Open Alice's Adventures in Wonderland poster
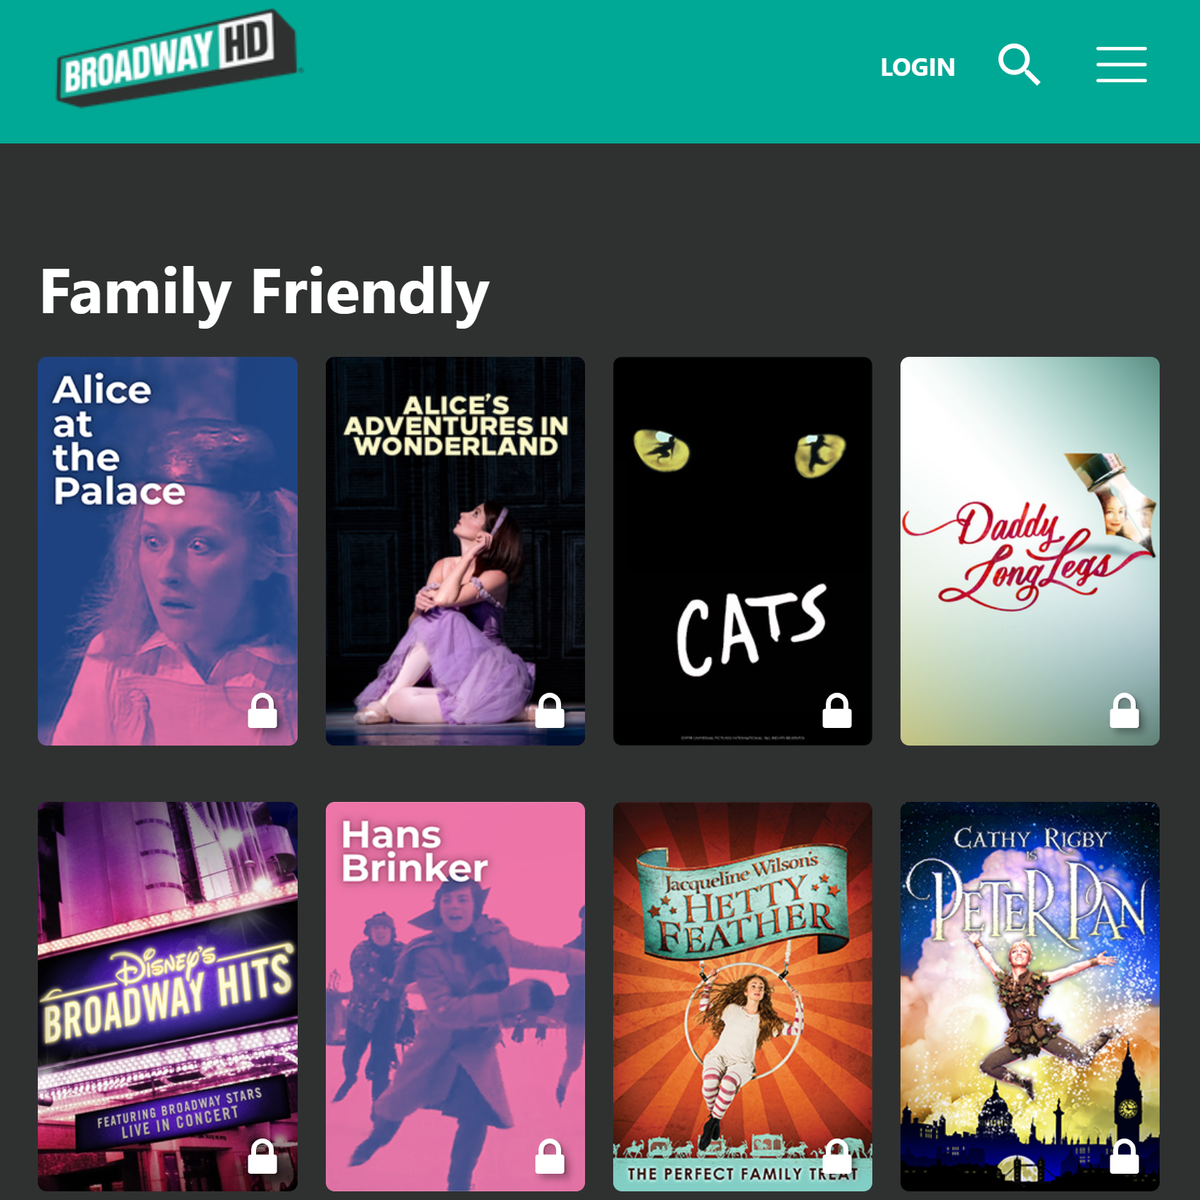Viewport: 1200px width, 1200px height. click(455, 551)
